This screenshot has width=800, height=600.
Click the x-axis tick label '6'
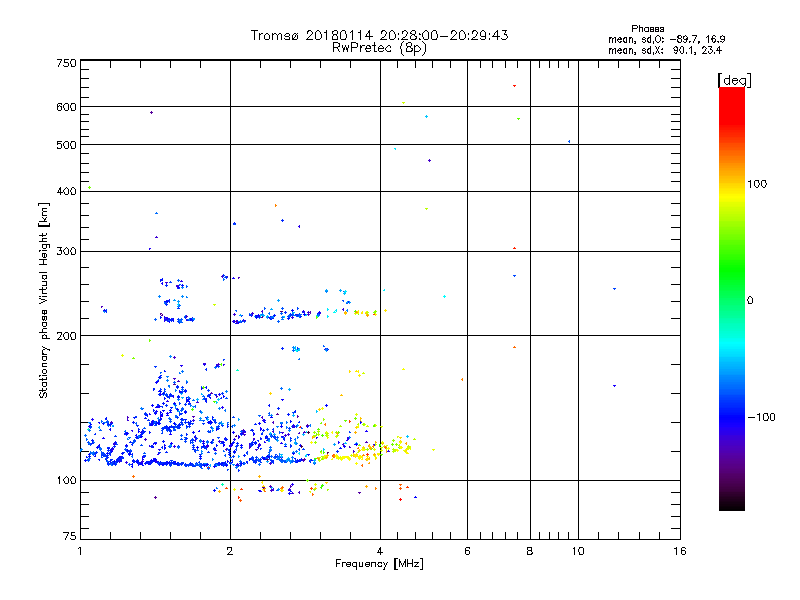467,551
